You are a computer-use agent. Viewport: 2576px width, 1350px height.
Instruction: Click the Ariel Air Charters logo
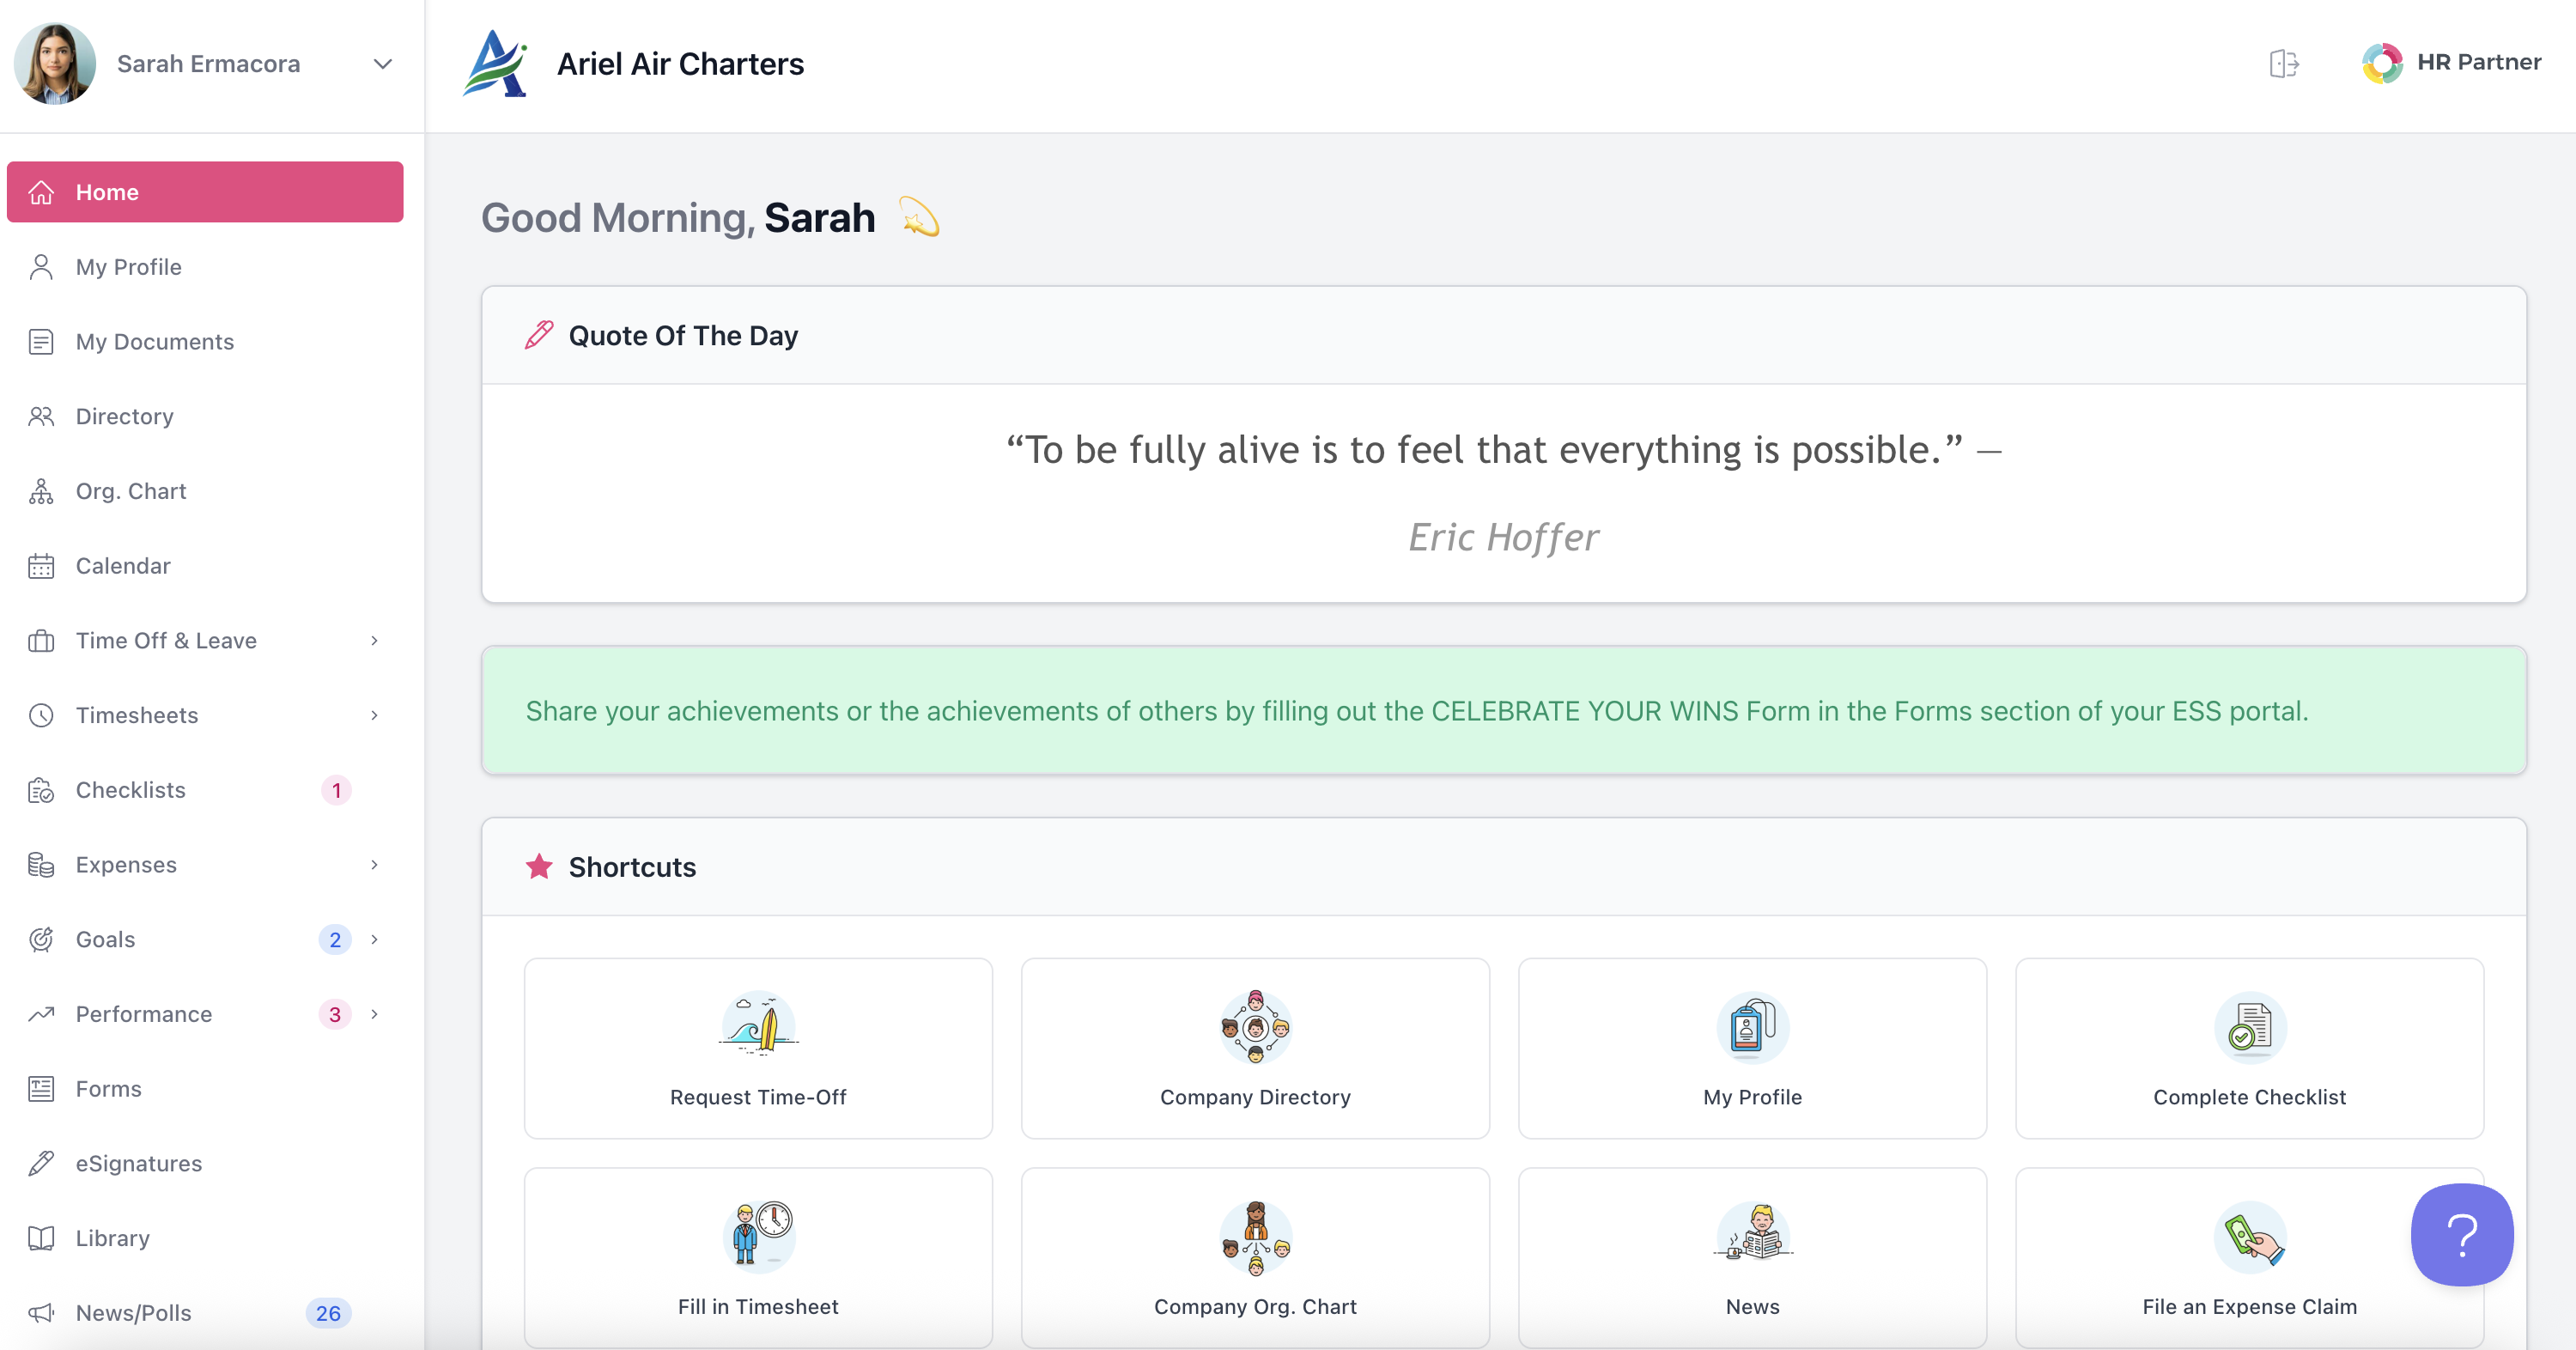pos(495,63)
